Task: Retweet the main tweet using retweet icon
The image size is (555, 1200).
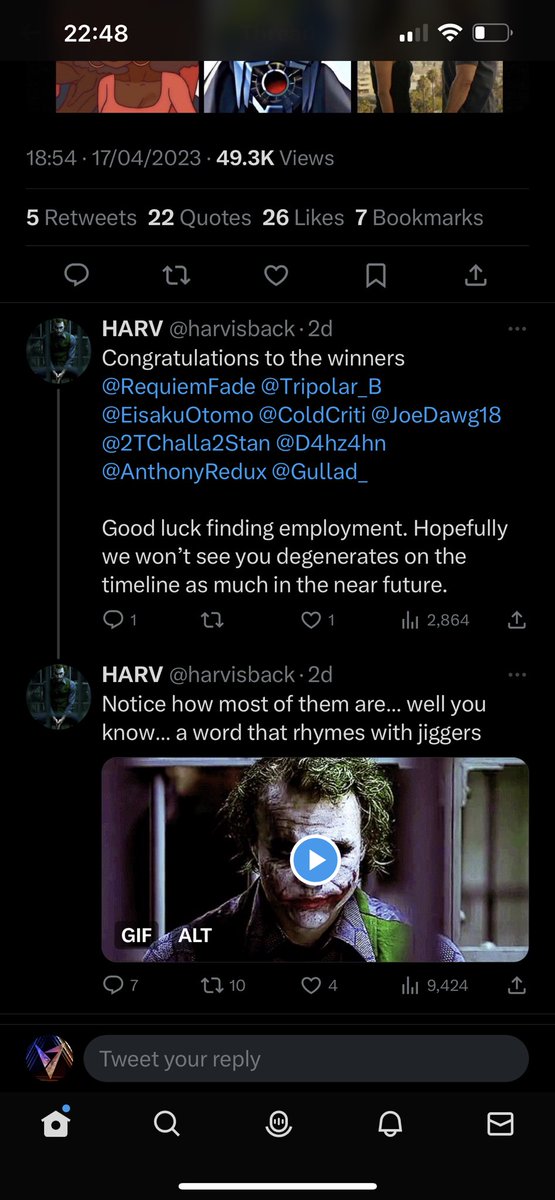Action: pyautogui.click(x=176, y=275)
